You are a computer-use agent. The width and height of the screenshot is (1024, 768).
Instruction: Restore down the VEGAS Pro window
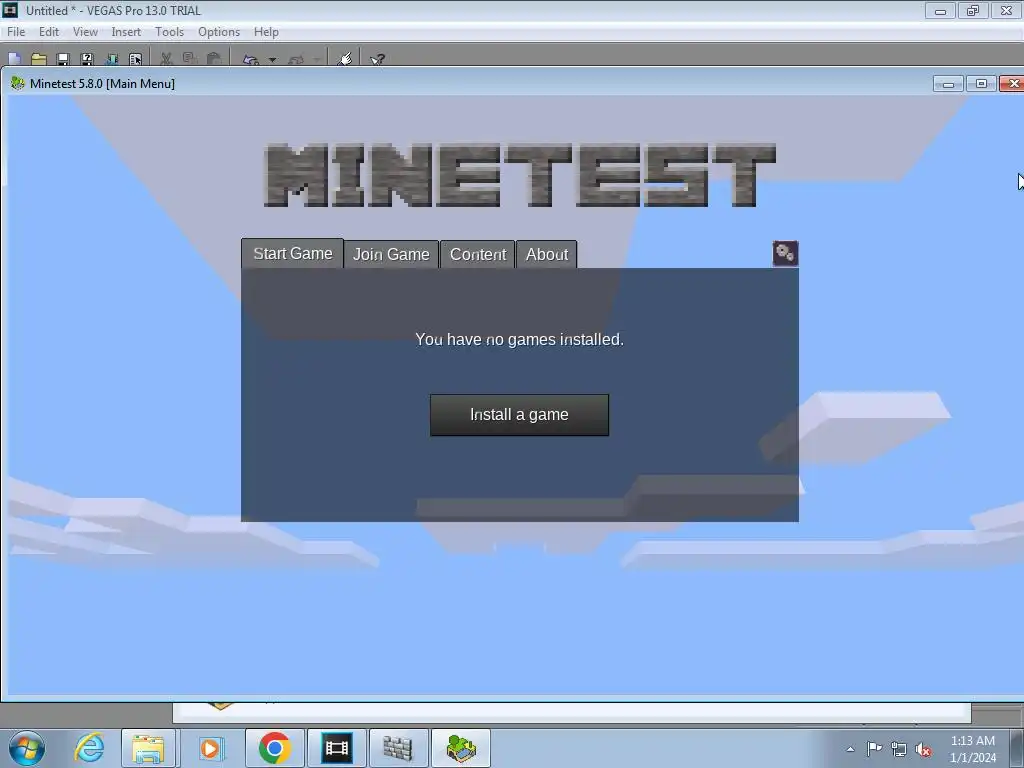tap(973, 10)
